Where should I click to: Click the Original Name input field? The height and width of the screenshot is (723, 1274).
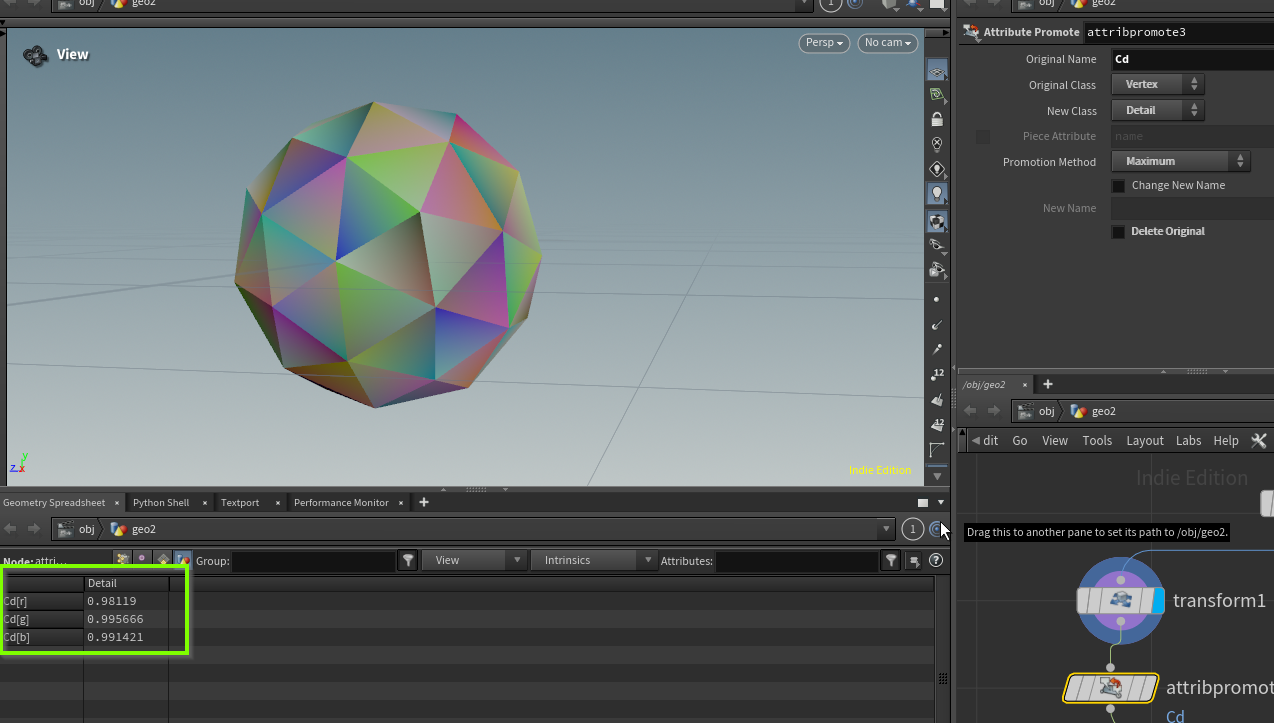(1192, 59)
